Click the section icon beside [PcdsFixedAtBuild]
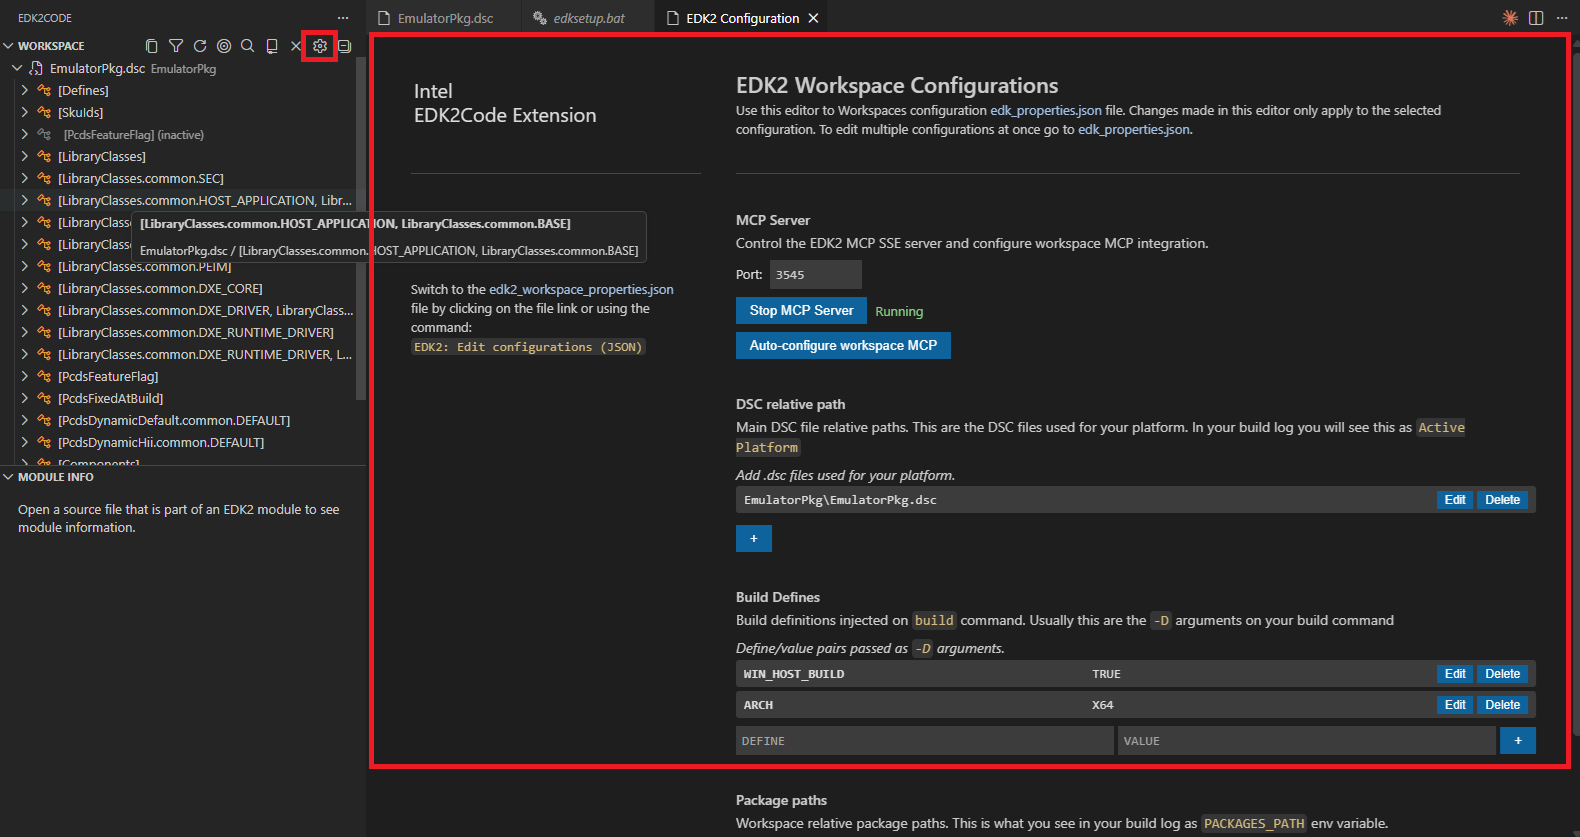The width and height of the screenshot is (1580, 837). tap(44, 398)
